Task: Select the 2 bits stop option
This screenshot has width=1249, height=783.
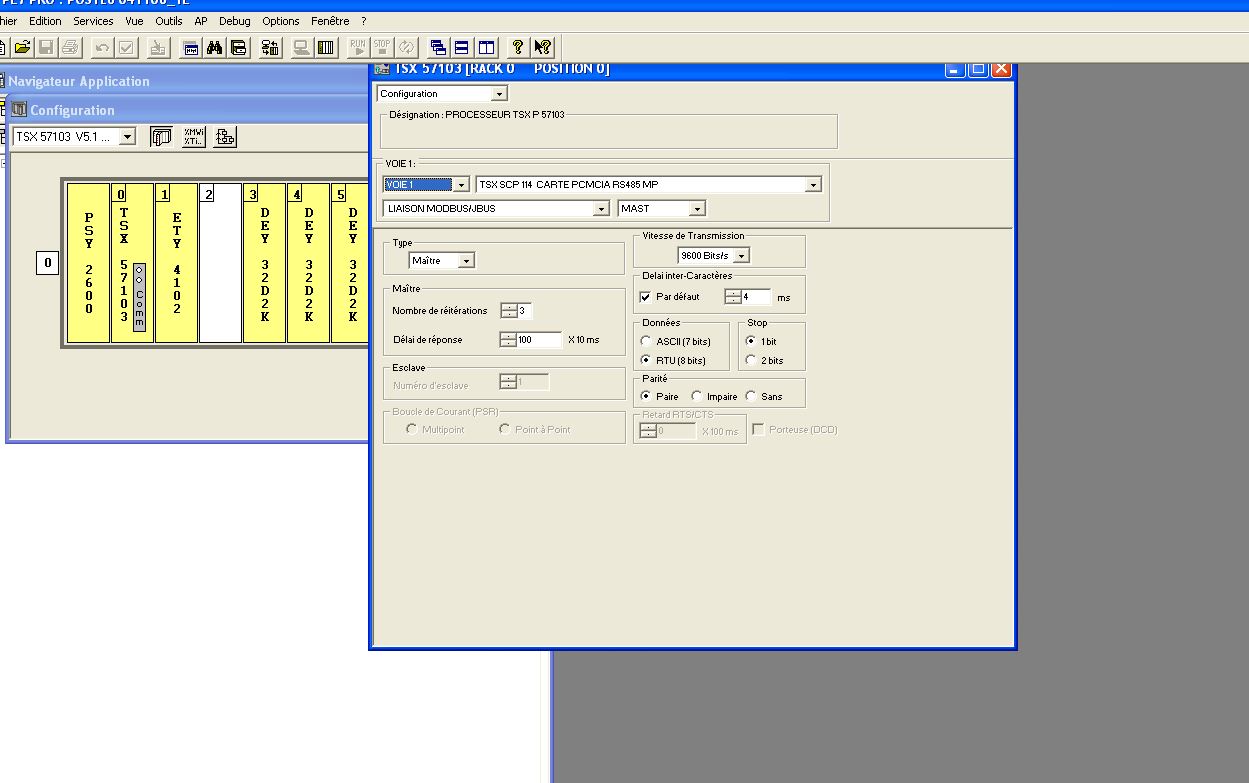Action: coord(751,360)
